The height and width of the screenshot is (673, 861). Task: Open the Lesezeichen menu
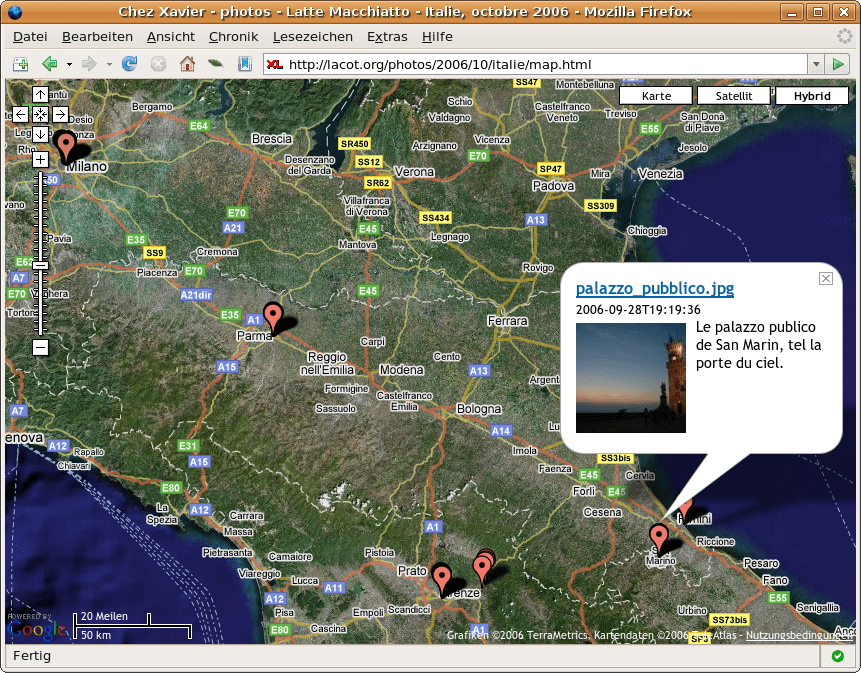(x=312, y=37)
